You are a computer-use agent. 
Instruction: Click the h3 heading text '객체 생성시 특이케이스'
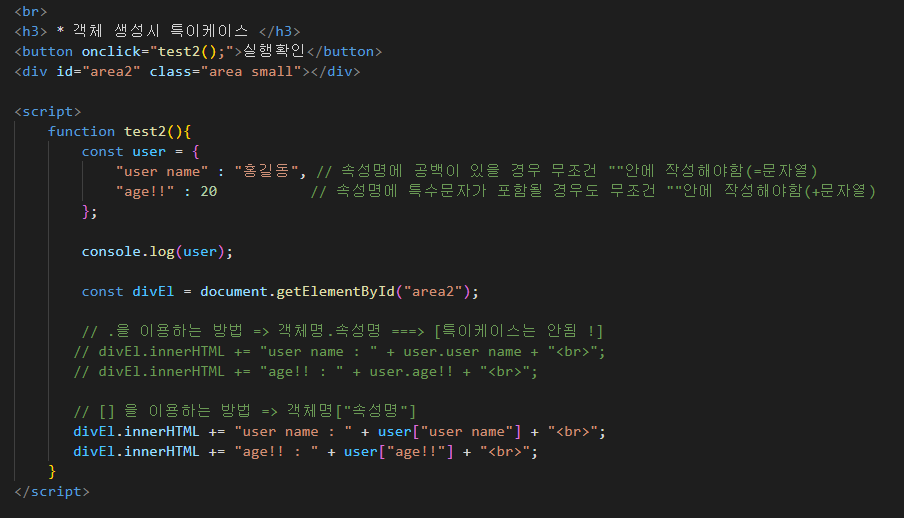(x=160, y=31)
